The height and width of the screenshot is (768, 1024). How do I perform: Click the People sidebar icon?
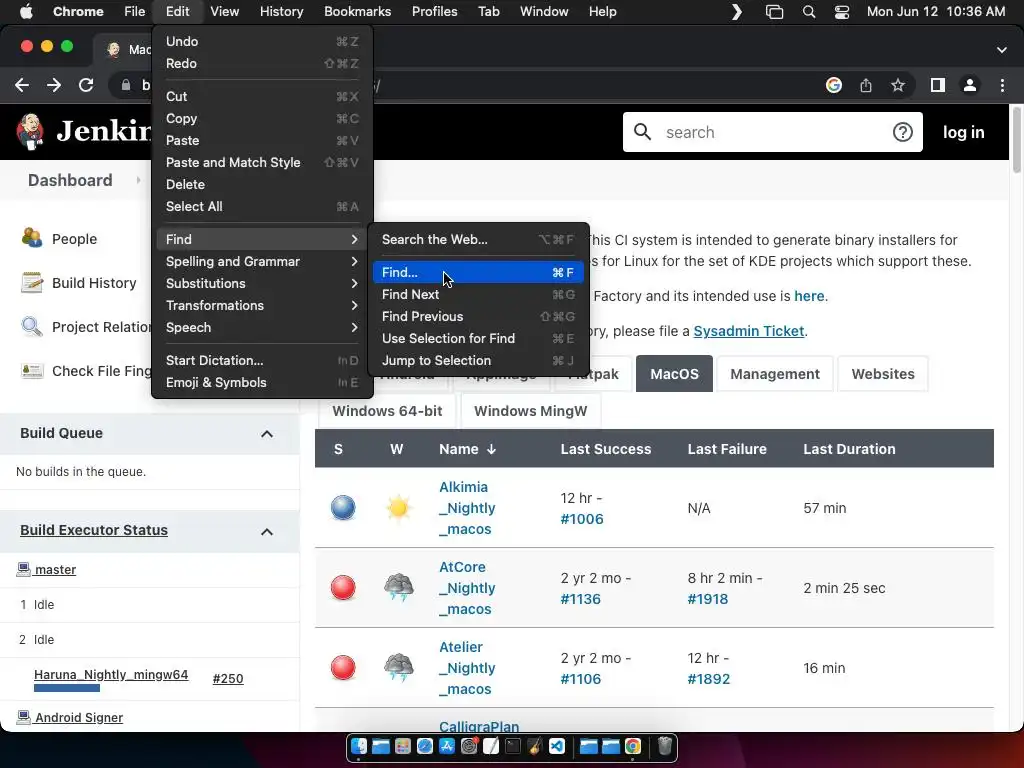tap(32, 238)
